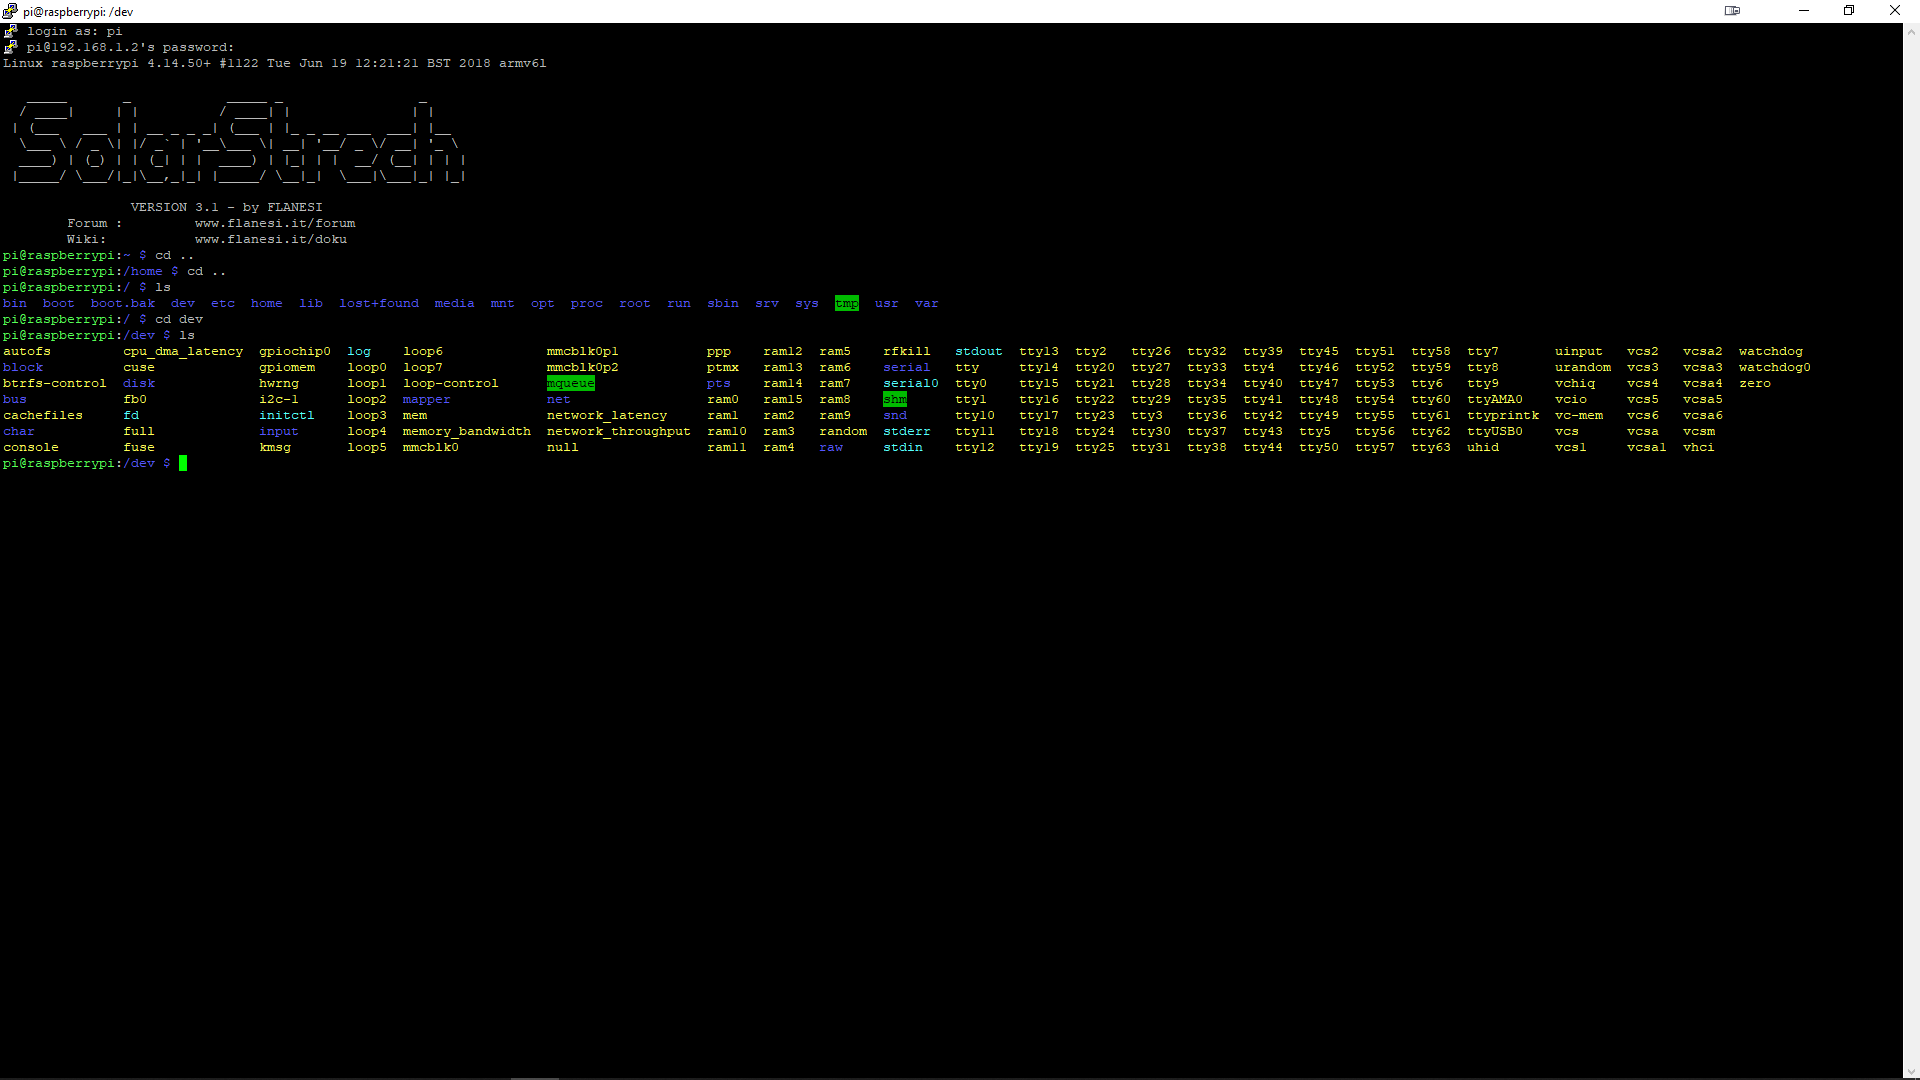
Task: Click 'vcsm' device entry
Action: 1699,431
